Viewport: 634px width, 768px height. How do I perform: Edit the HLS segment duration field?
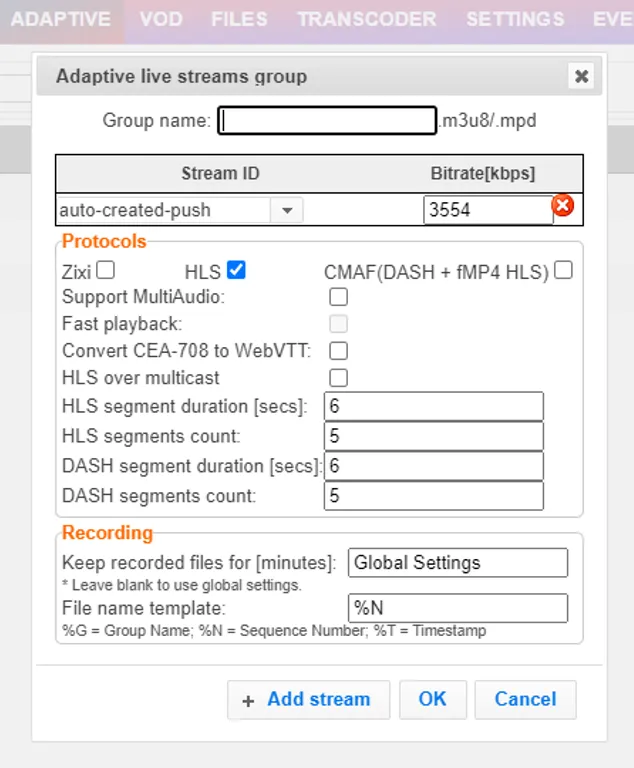(x=434, y=406)
